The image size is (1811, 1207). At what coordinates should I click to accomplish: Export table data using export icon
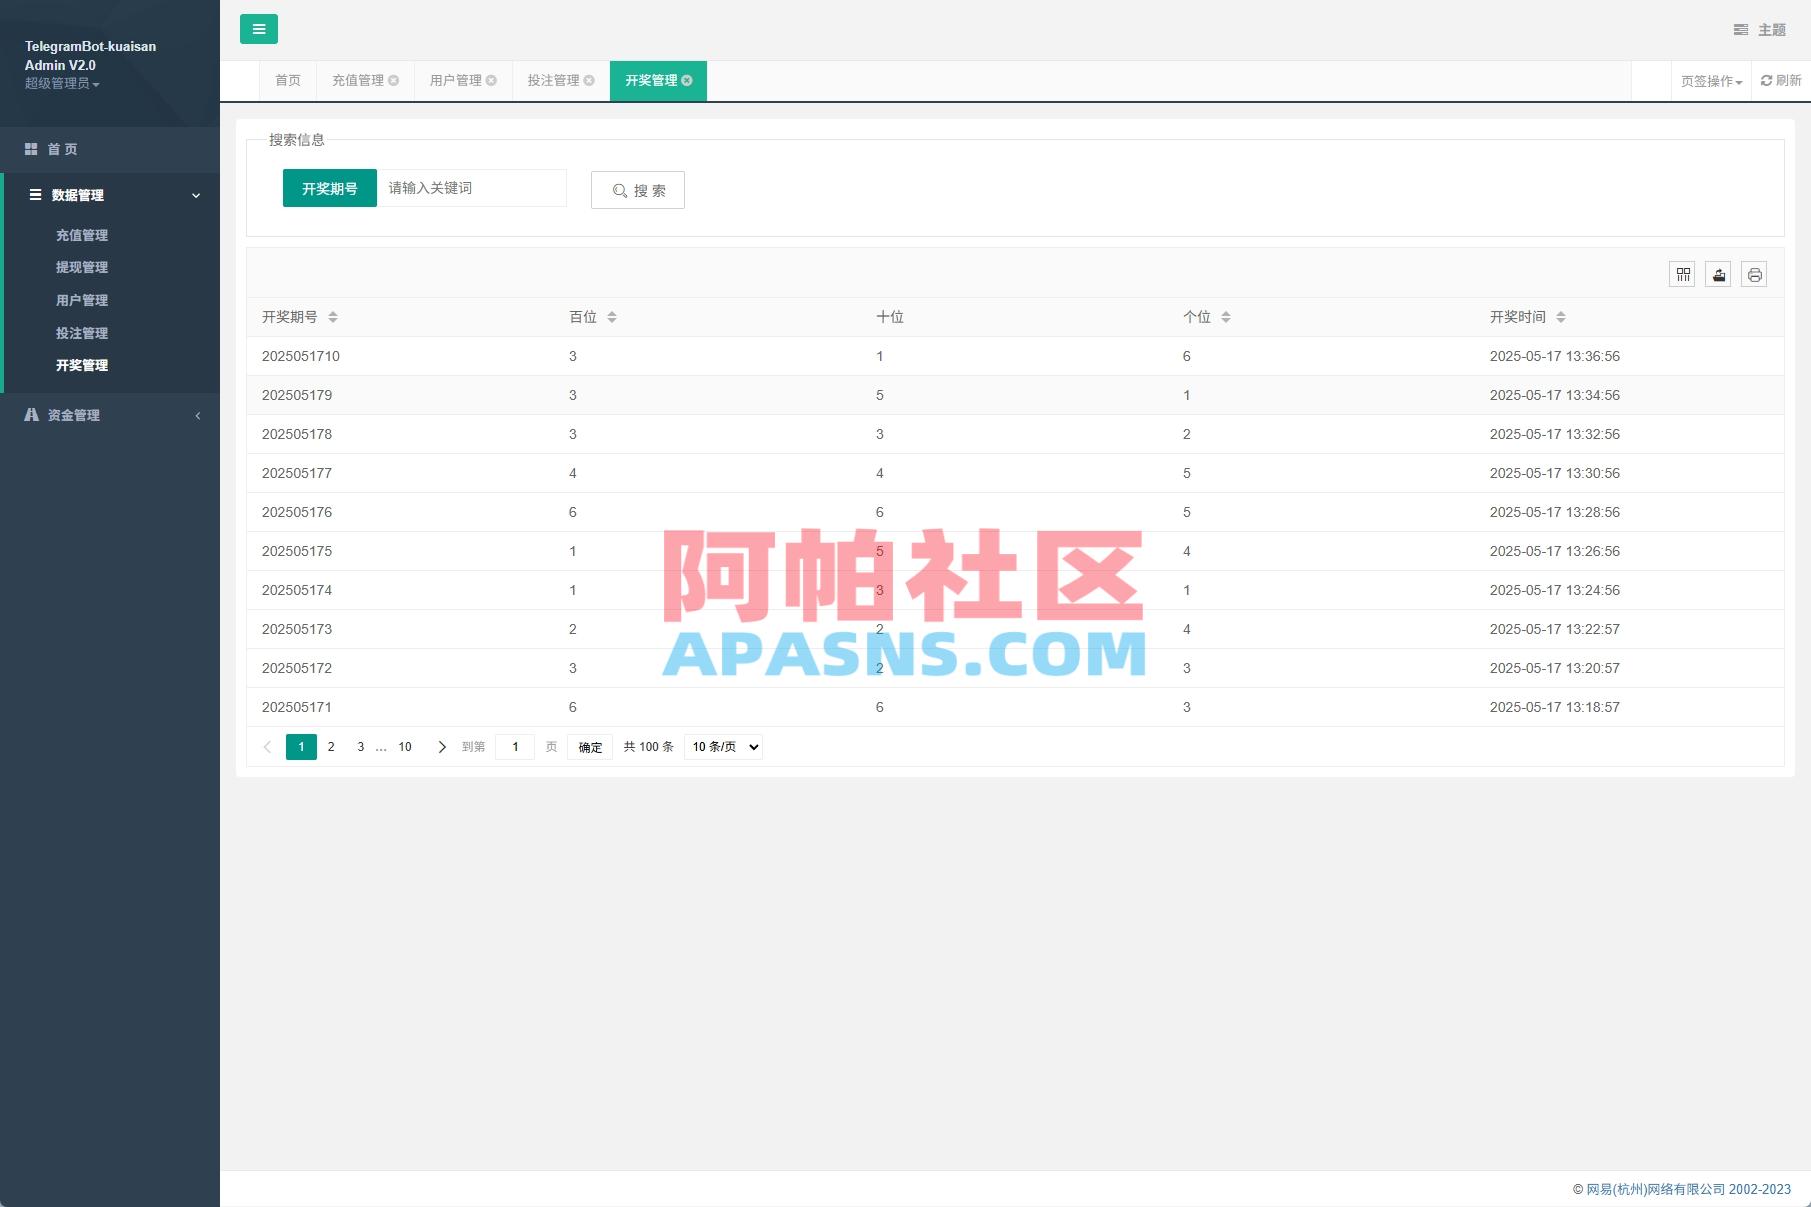tap(1719, 274)
